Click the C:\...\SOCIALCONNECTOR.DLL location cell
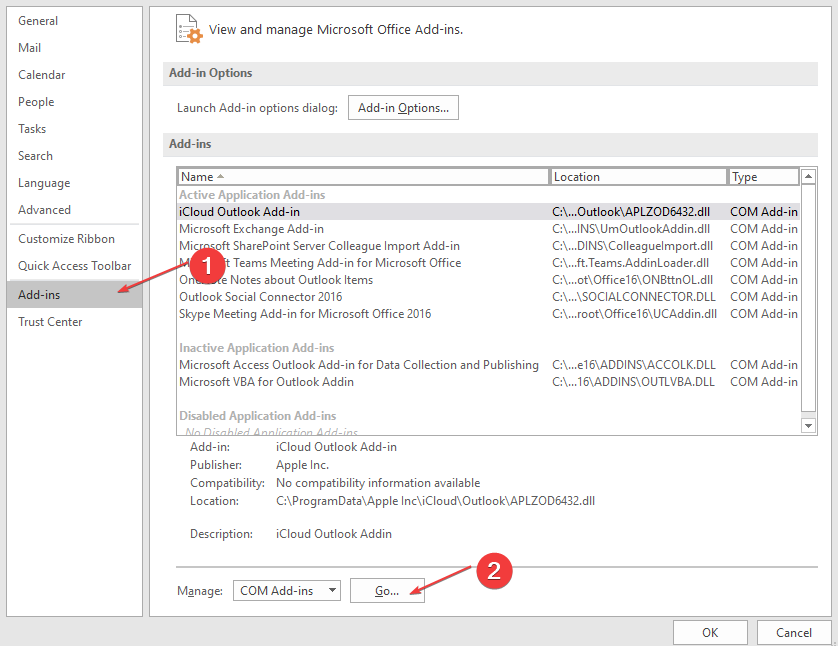Image resolution: width=838 pixels, height=646 pixels. [x=634, y=297]
